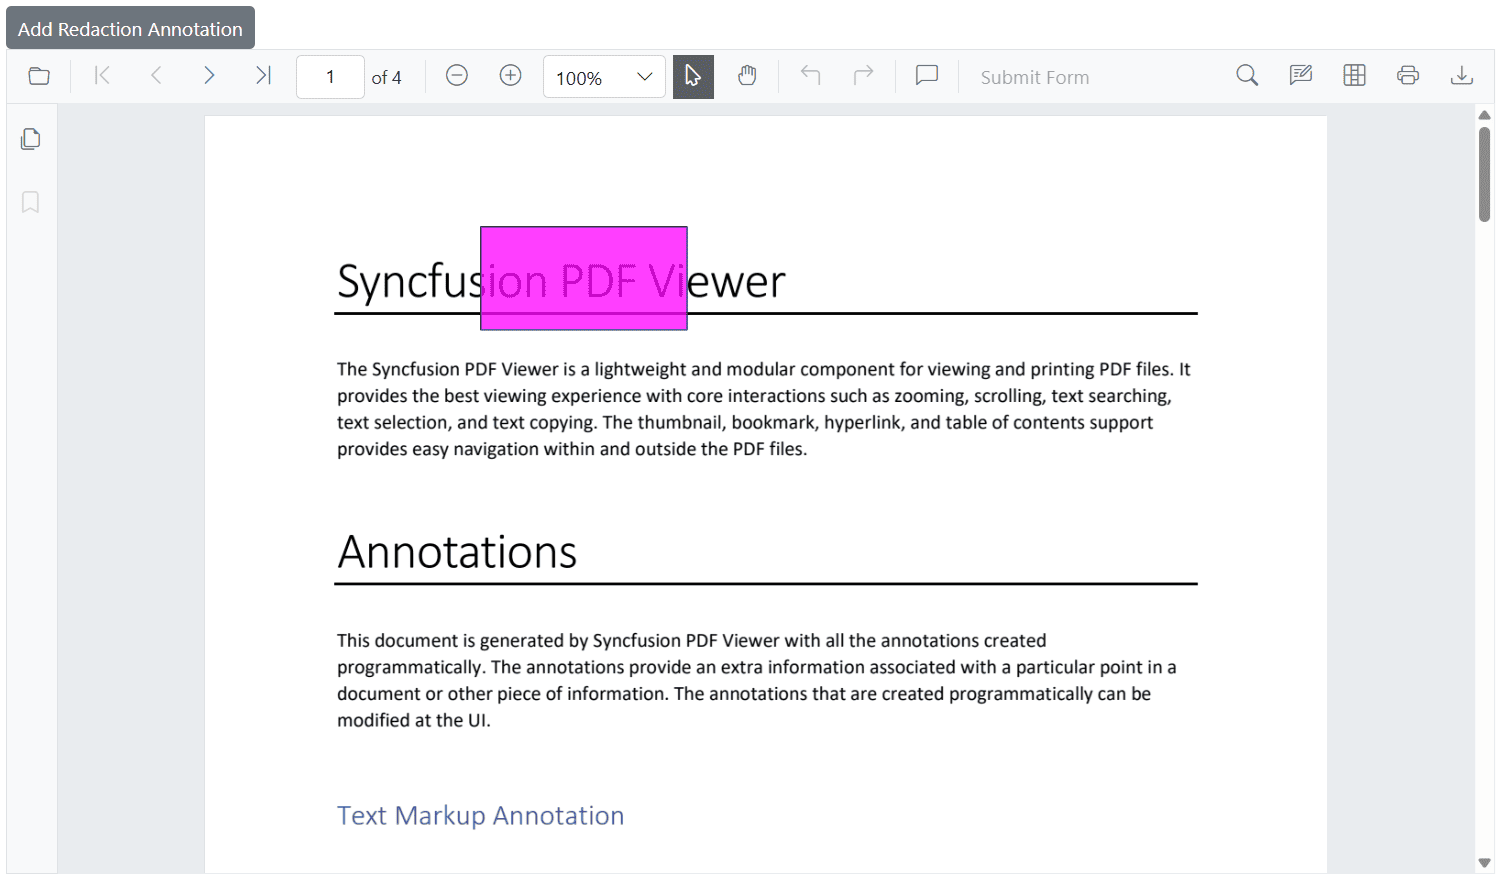Screen dimensions: 1502x882
Task: Toggle the text selection tool
Action: (693, 75)
